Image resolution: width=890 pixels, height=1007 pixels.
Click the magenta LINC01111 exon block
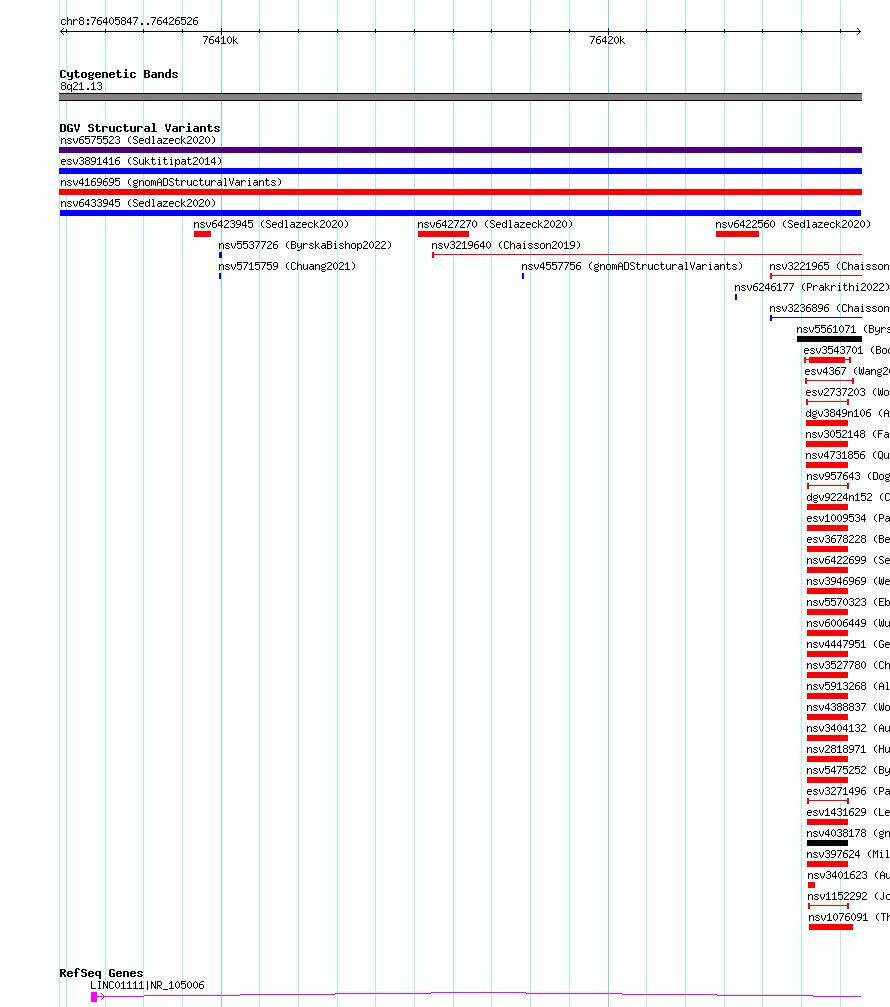94,997
